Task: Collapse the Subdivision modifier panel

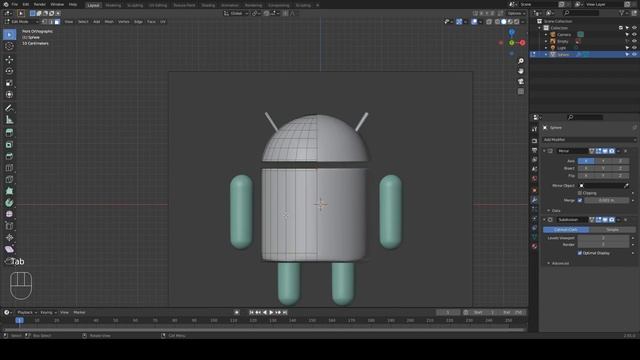Action: [544, 220]
